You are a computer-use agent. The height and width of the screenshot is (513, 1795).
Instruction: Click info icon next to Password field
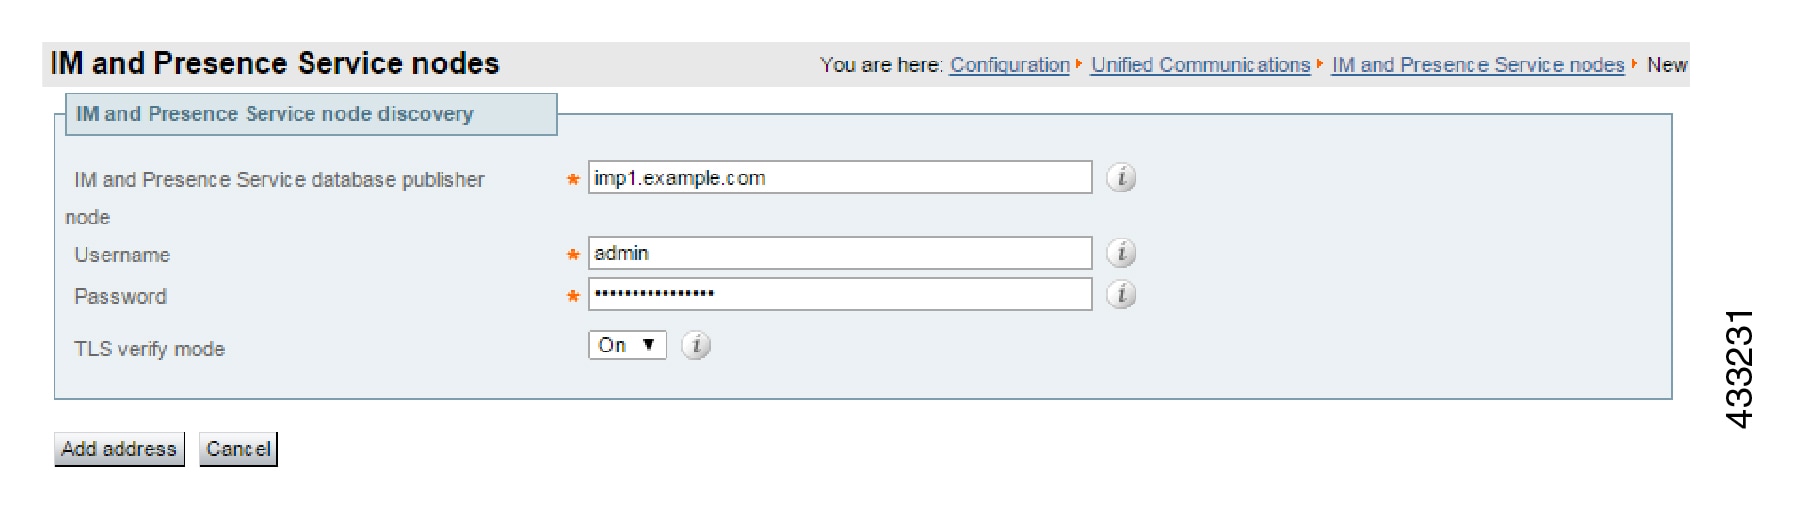(1121, 294)
